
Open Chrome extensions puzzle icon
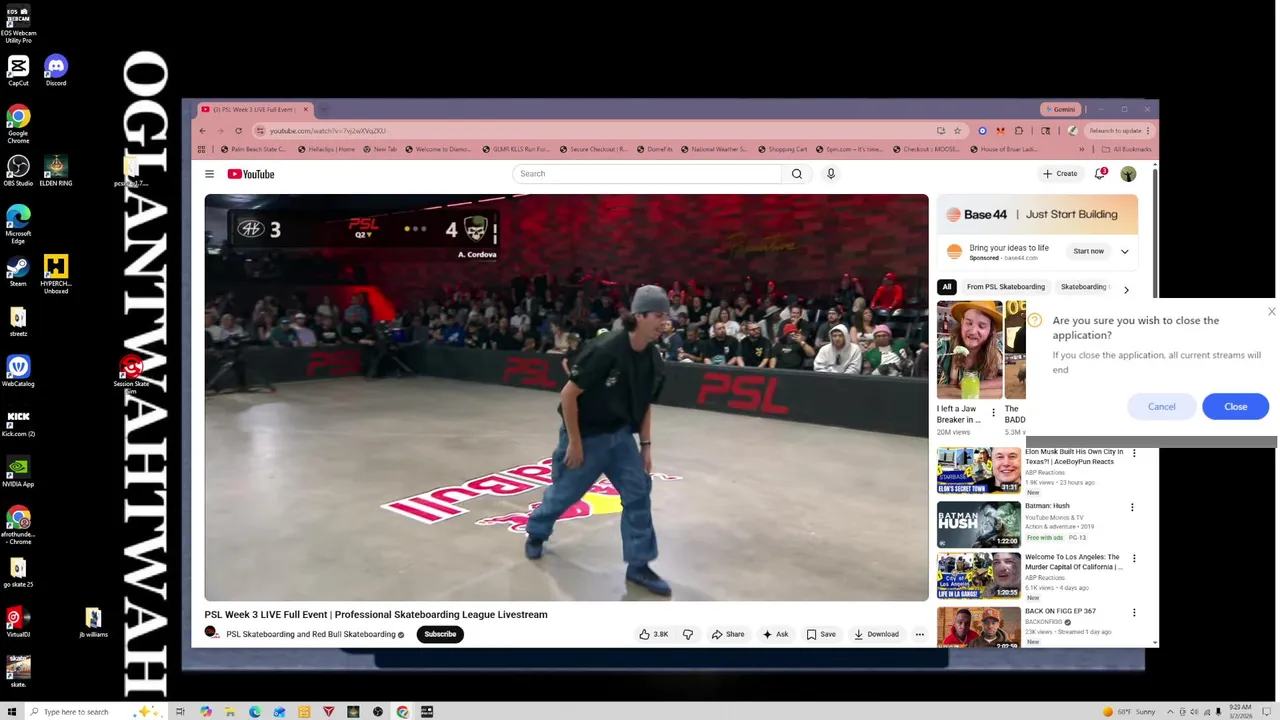click(1019, 131)
